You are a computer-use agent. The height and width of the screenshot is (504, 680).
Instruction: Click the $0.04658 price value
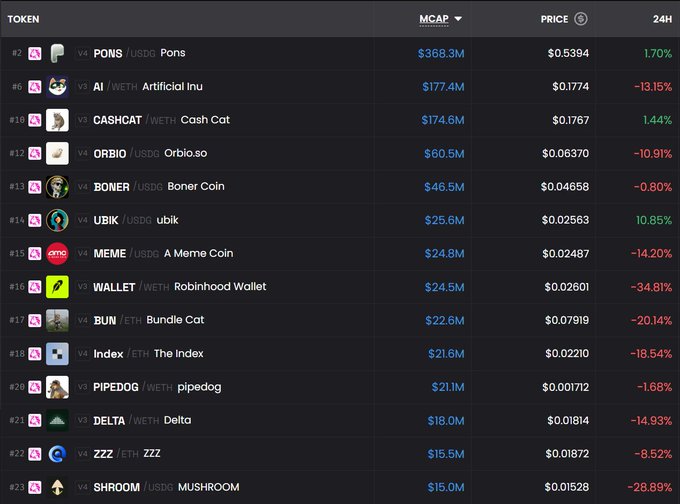tap(565, 187)
